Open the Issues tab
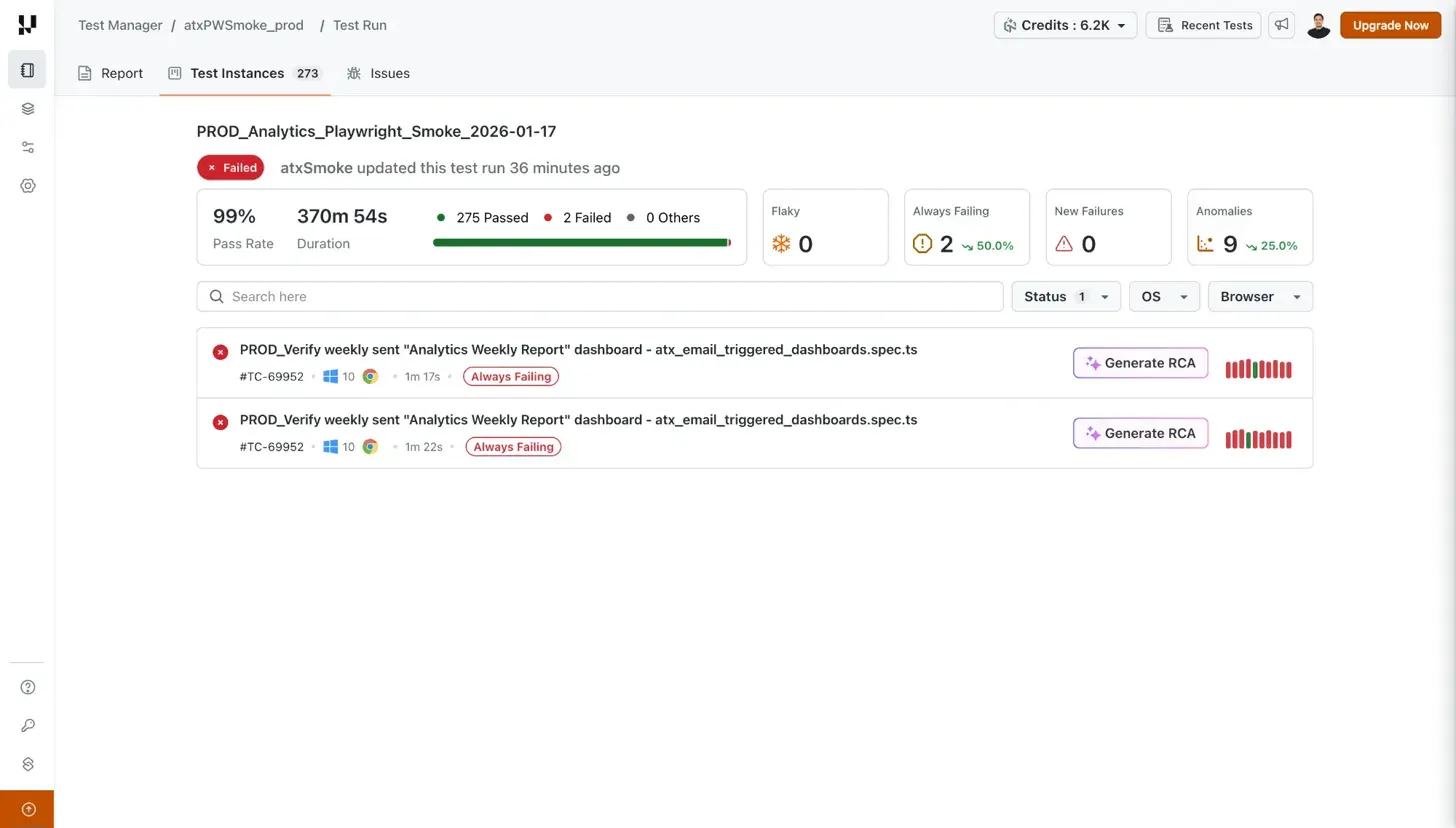Viewport: 1456px width, 828px height. coord(378,73)
